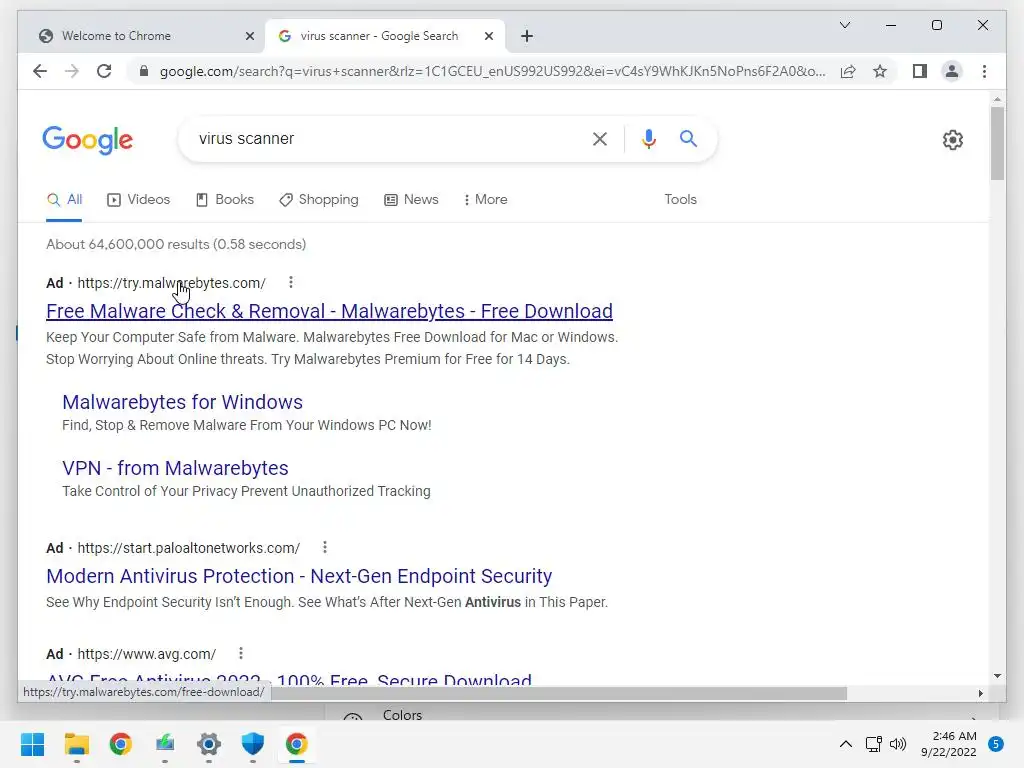Screen dimensions: 1024x768
Task: Open Malwarebytes for Windows link
Action: click(x=182, y=402)
